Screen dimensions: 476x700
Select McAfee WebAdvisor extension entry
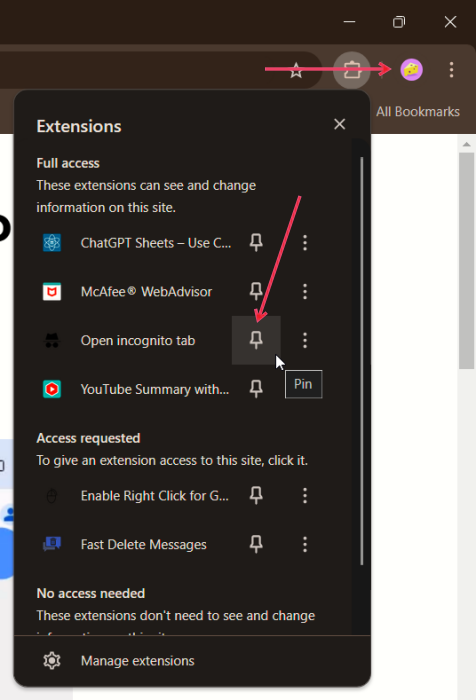tap(146, 292)
